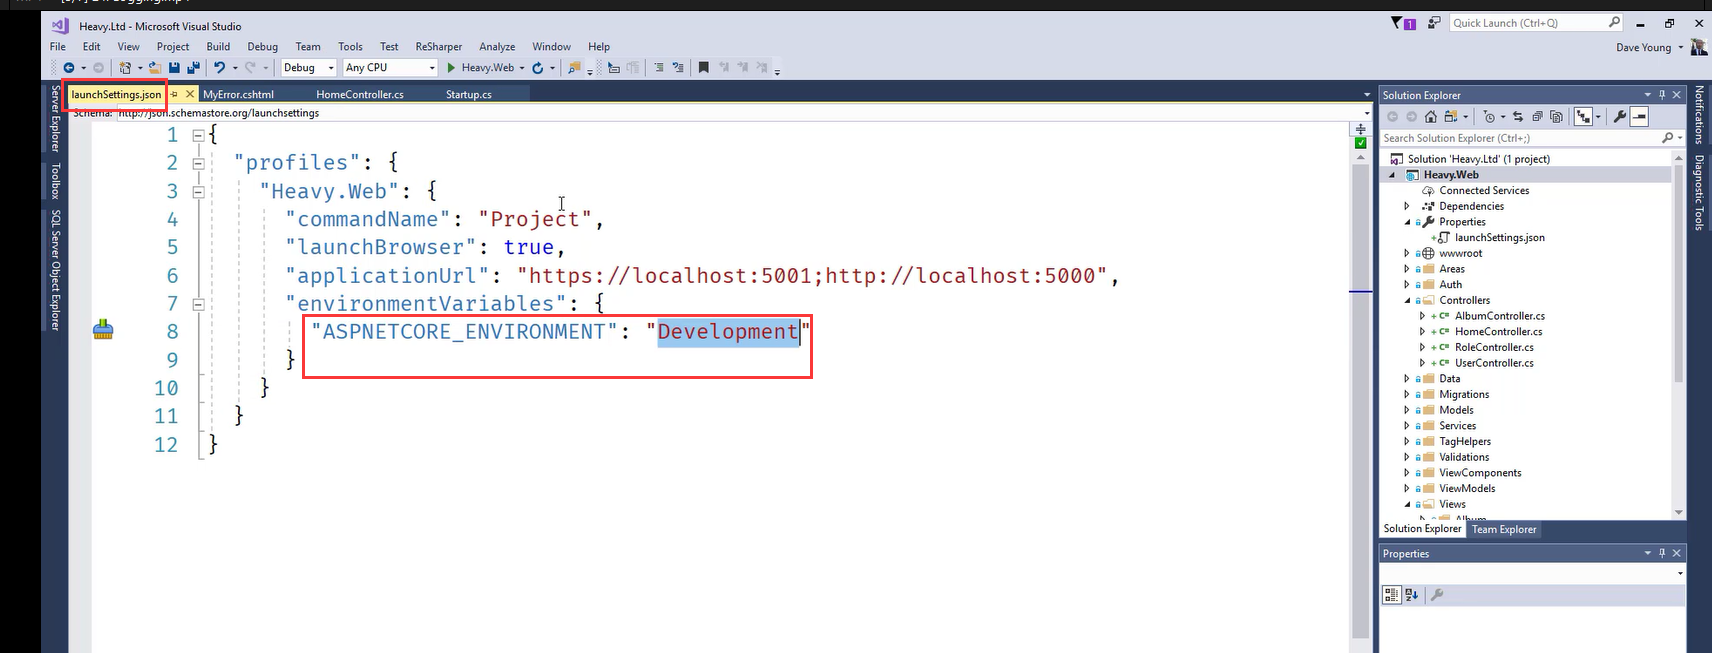Switch to the Startup.cs tab
1712x653 pixels.
(x=468, y=95)
